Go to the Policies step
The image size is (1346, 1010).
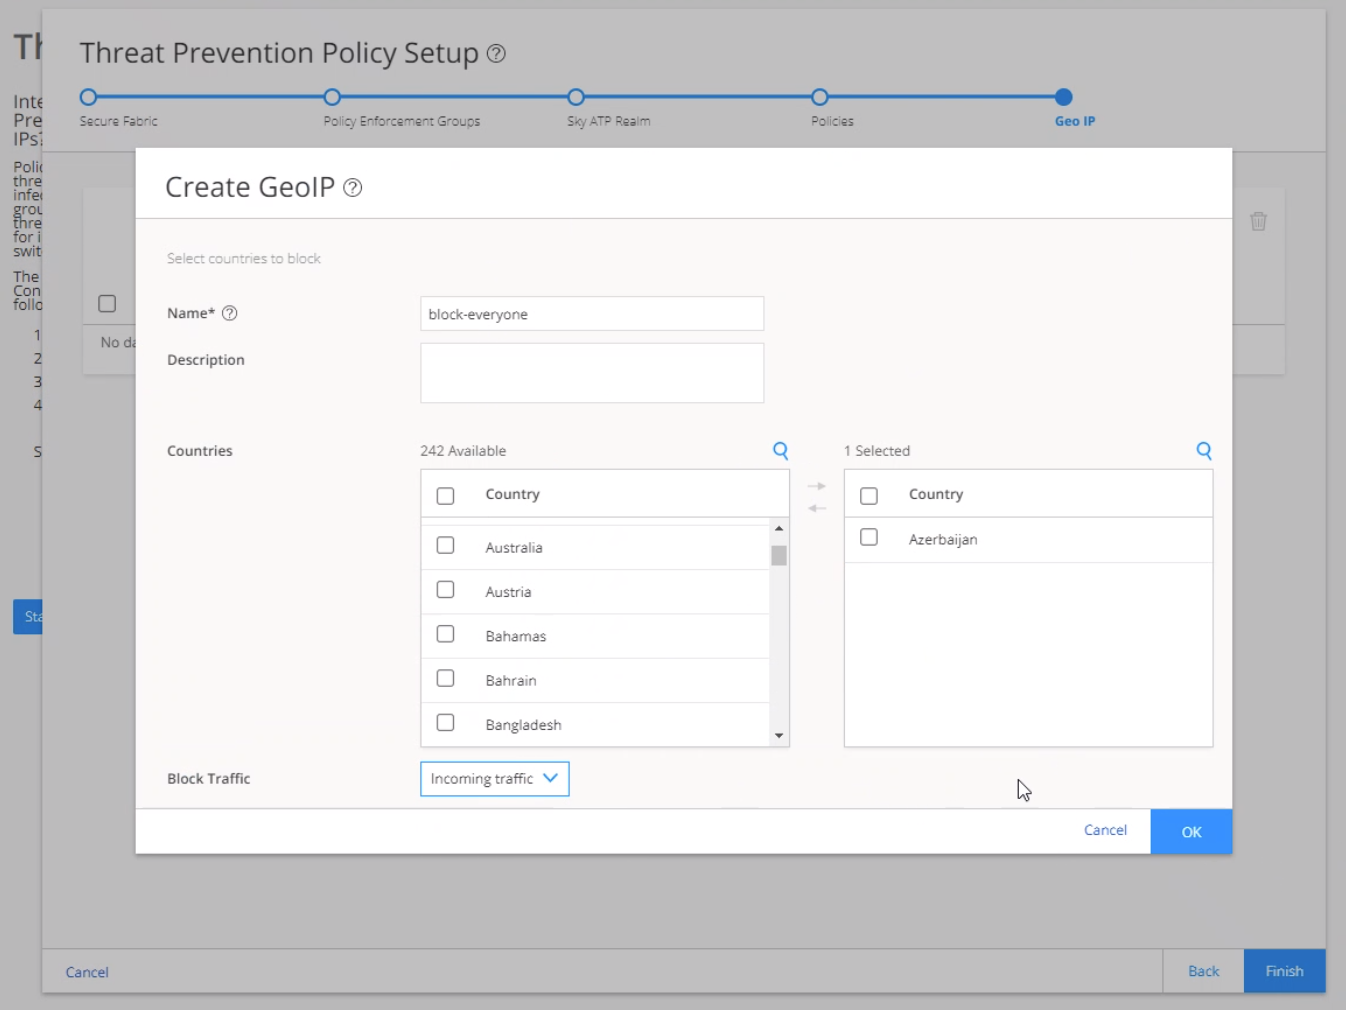tap(820, 97)
